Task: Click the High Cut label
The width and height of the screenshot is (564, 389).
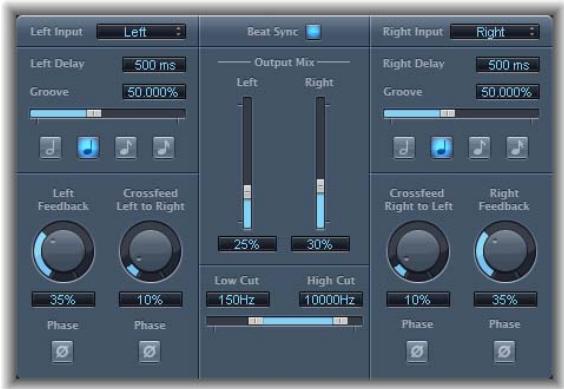Action: point(331,280)
